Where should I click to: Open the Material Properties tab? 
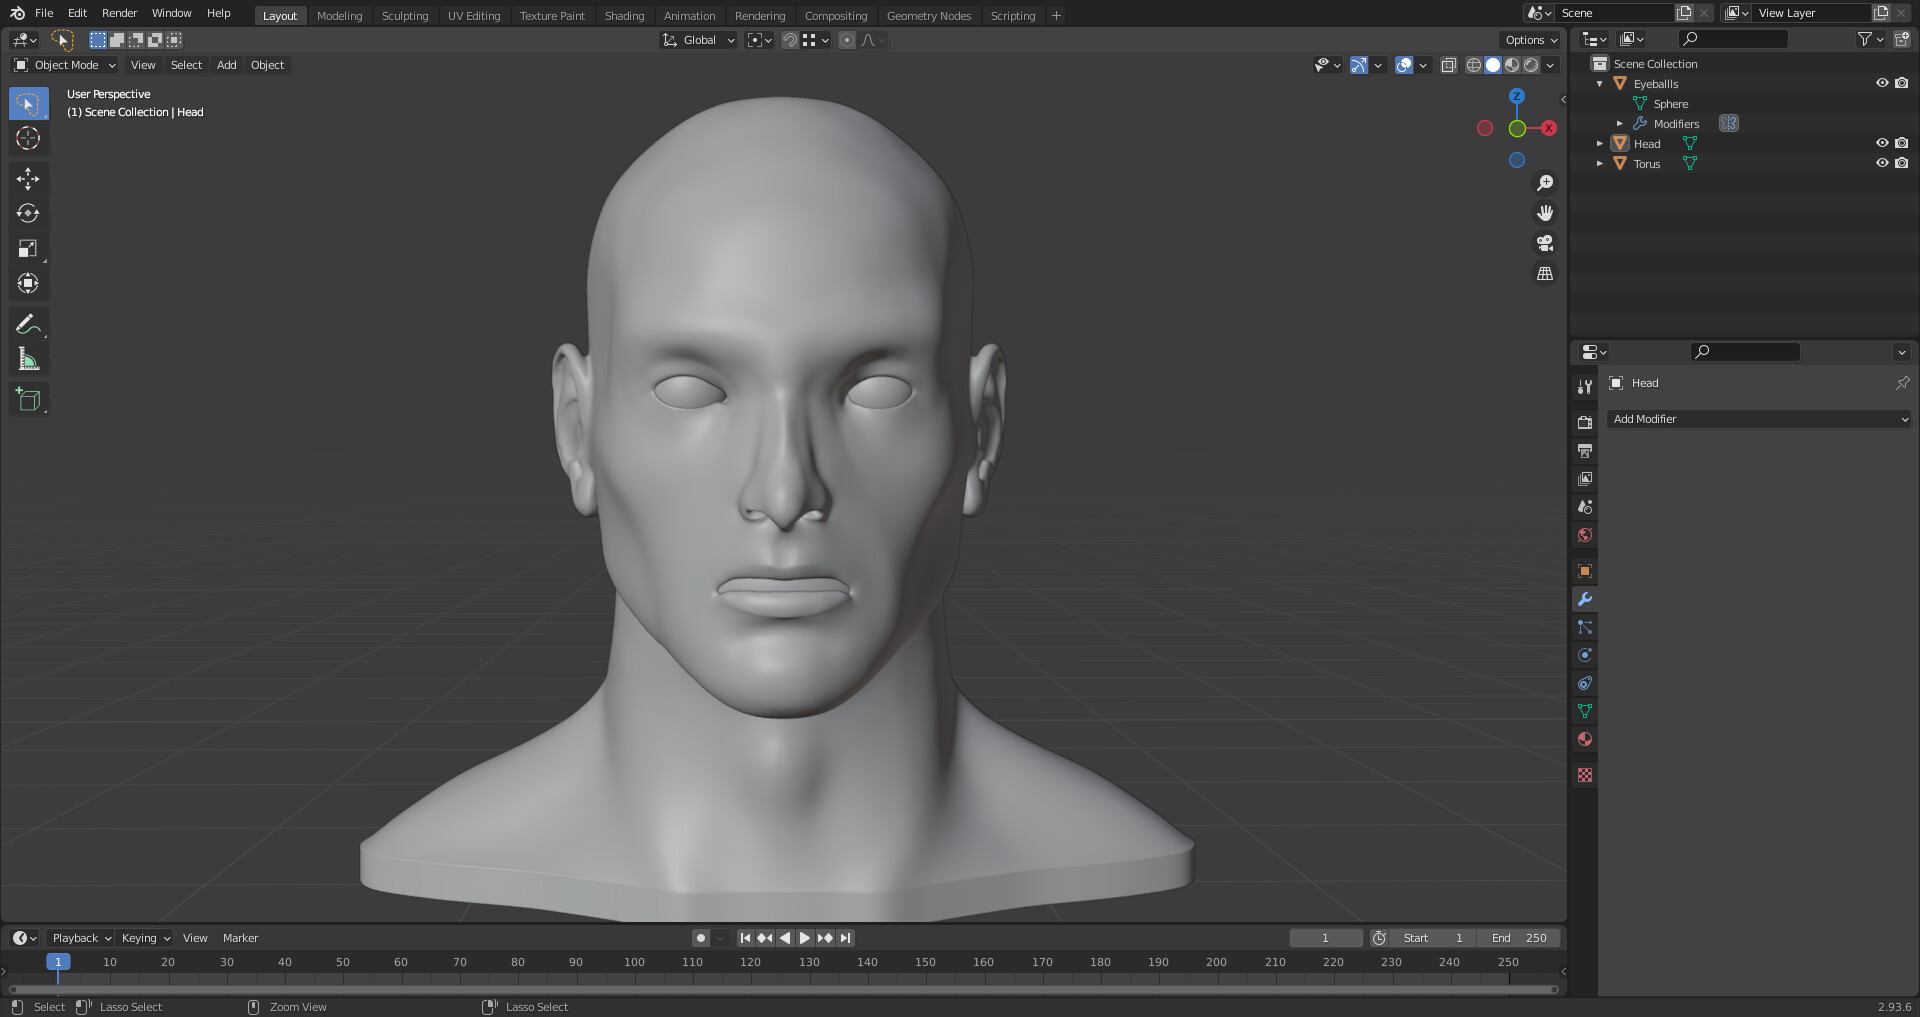click(1584, 739)
